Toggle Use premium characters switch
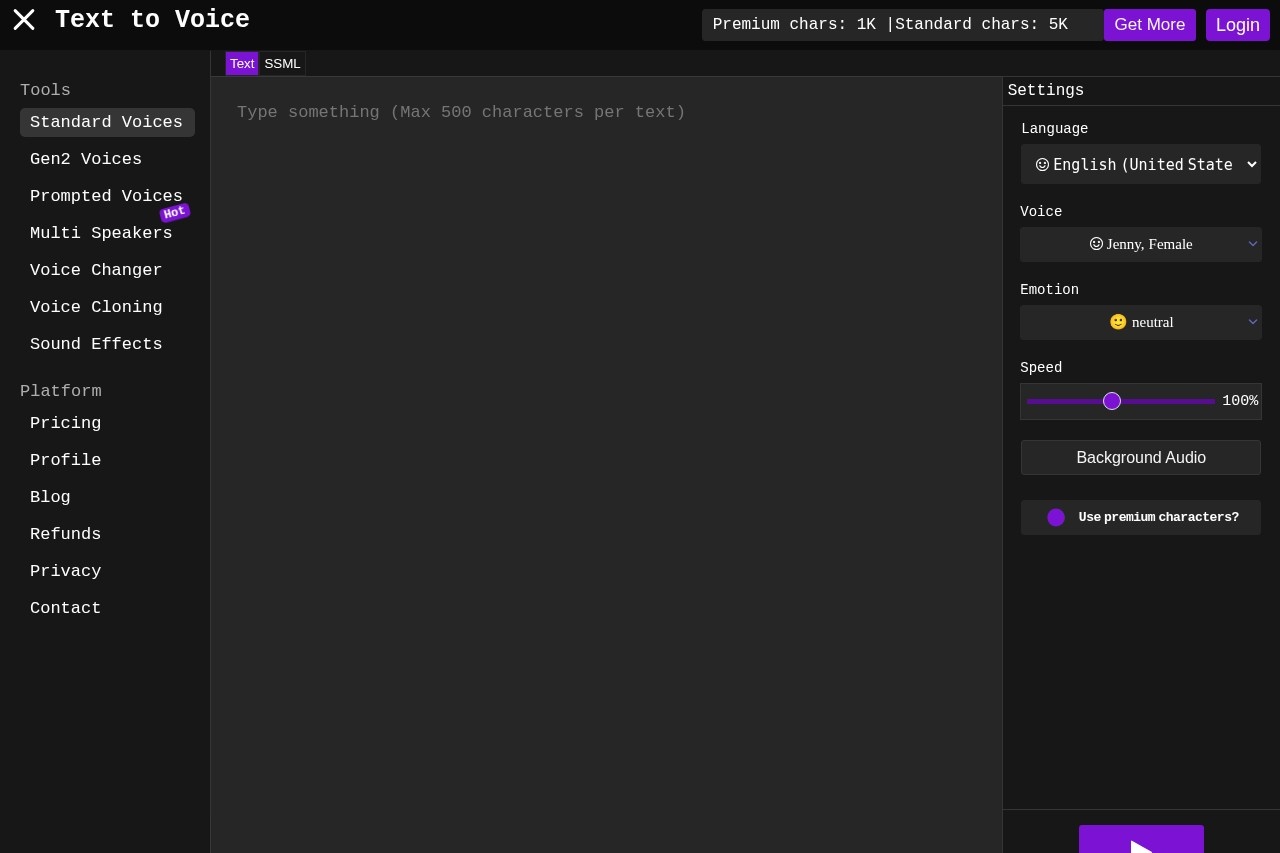The width and height of the screenshot is (1280, 853). (x=1056, y=517)
